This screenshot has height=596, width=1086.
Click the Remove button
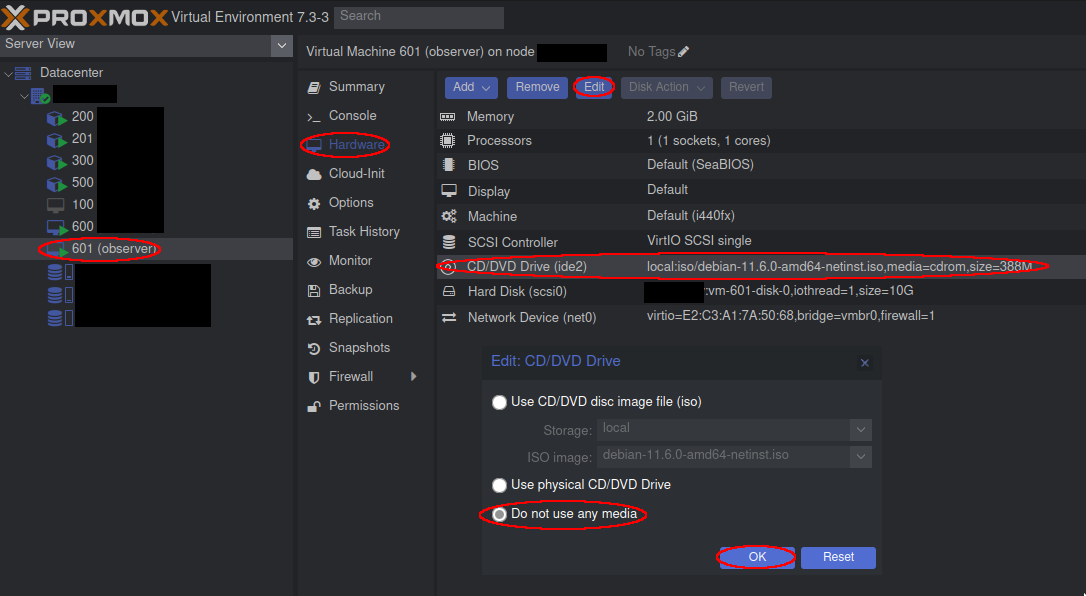[537, 87]
